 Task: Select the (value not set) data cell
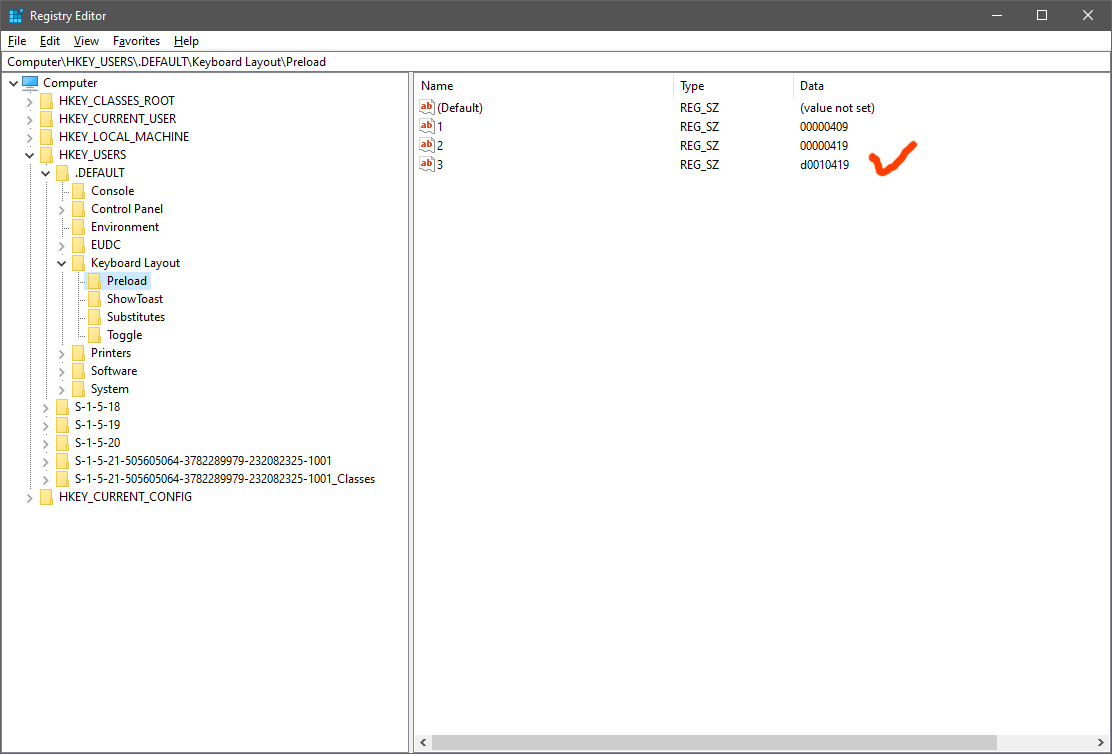click(x=837, y=108)
